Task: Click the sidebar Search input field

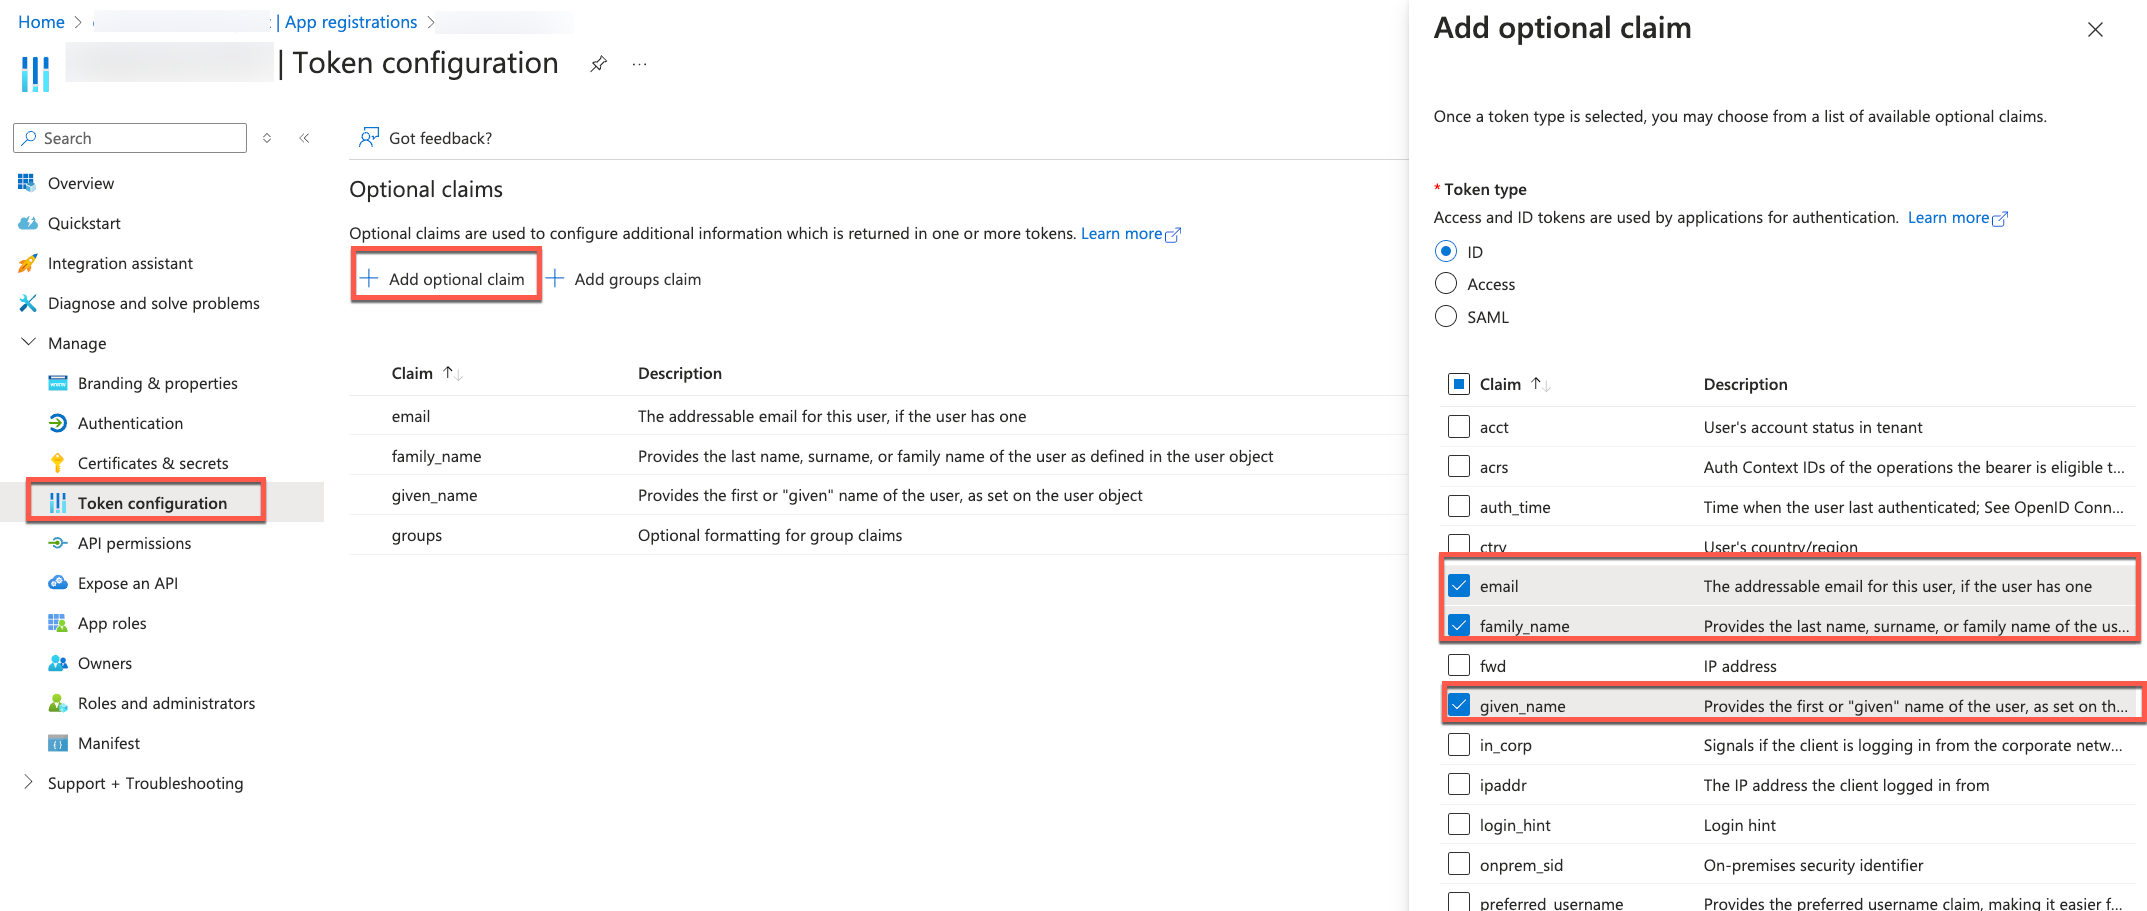Action: pos(140,138)
